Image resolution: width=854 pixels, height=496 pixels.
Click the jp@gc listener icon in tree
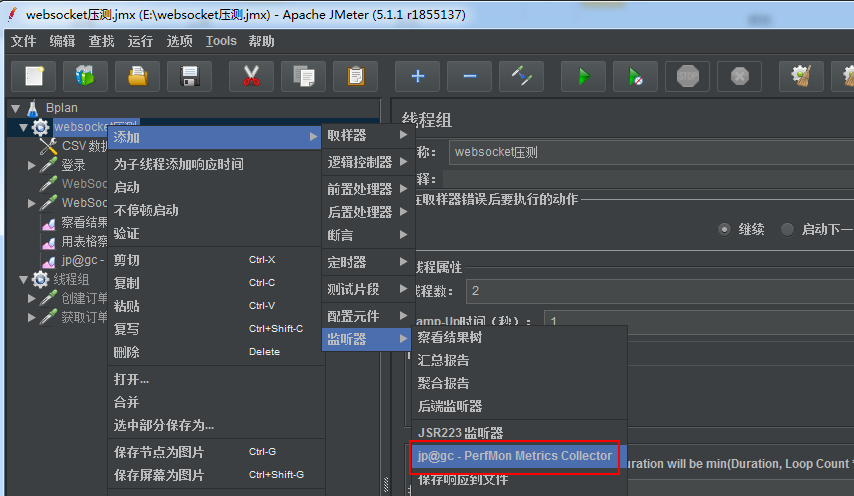pyautogui.click(x=48, y=261)
